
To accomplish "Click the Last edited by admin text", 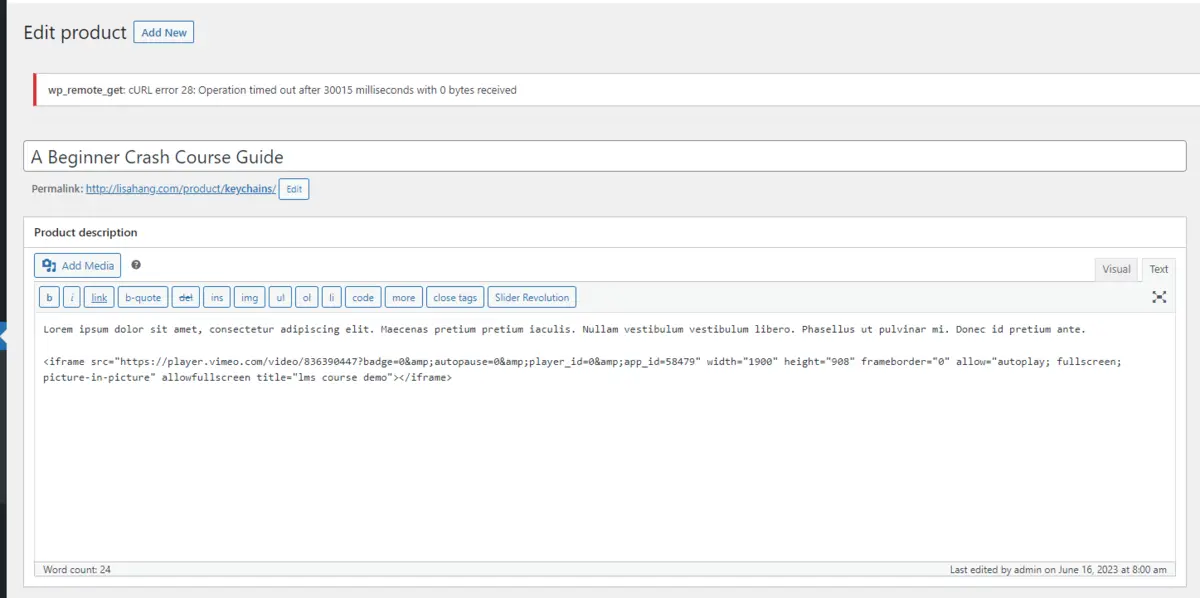I will tap(1058, 570).
